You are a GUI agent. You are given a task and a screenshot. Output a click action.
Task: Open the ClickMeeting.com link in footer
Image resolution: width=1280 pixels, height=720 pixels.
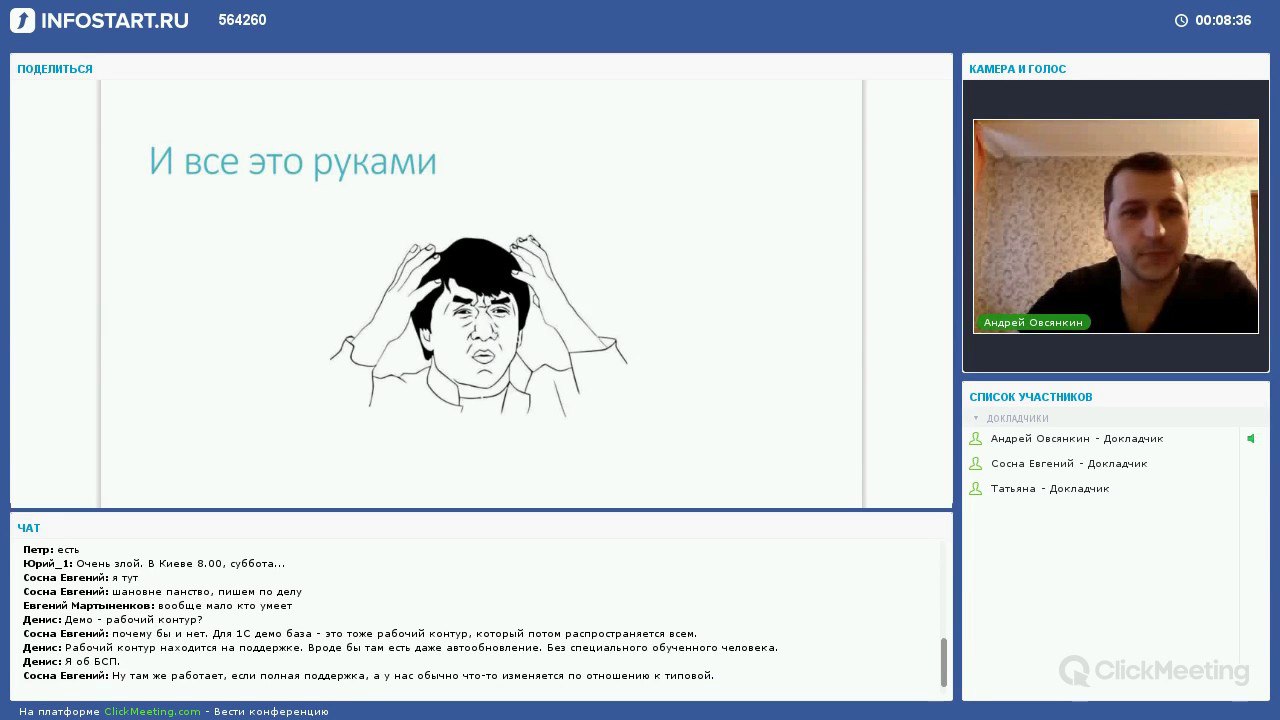pos(152,712)
